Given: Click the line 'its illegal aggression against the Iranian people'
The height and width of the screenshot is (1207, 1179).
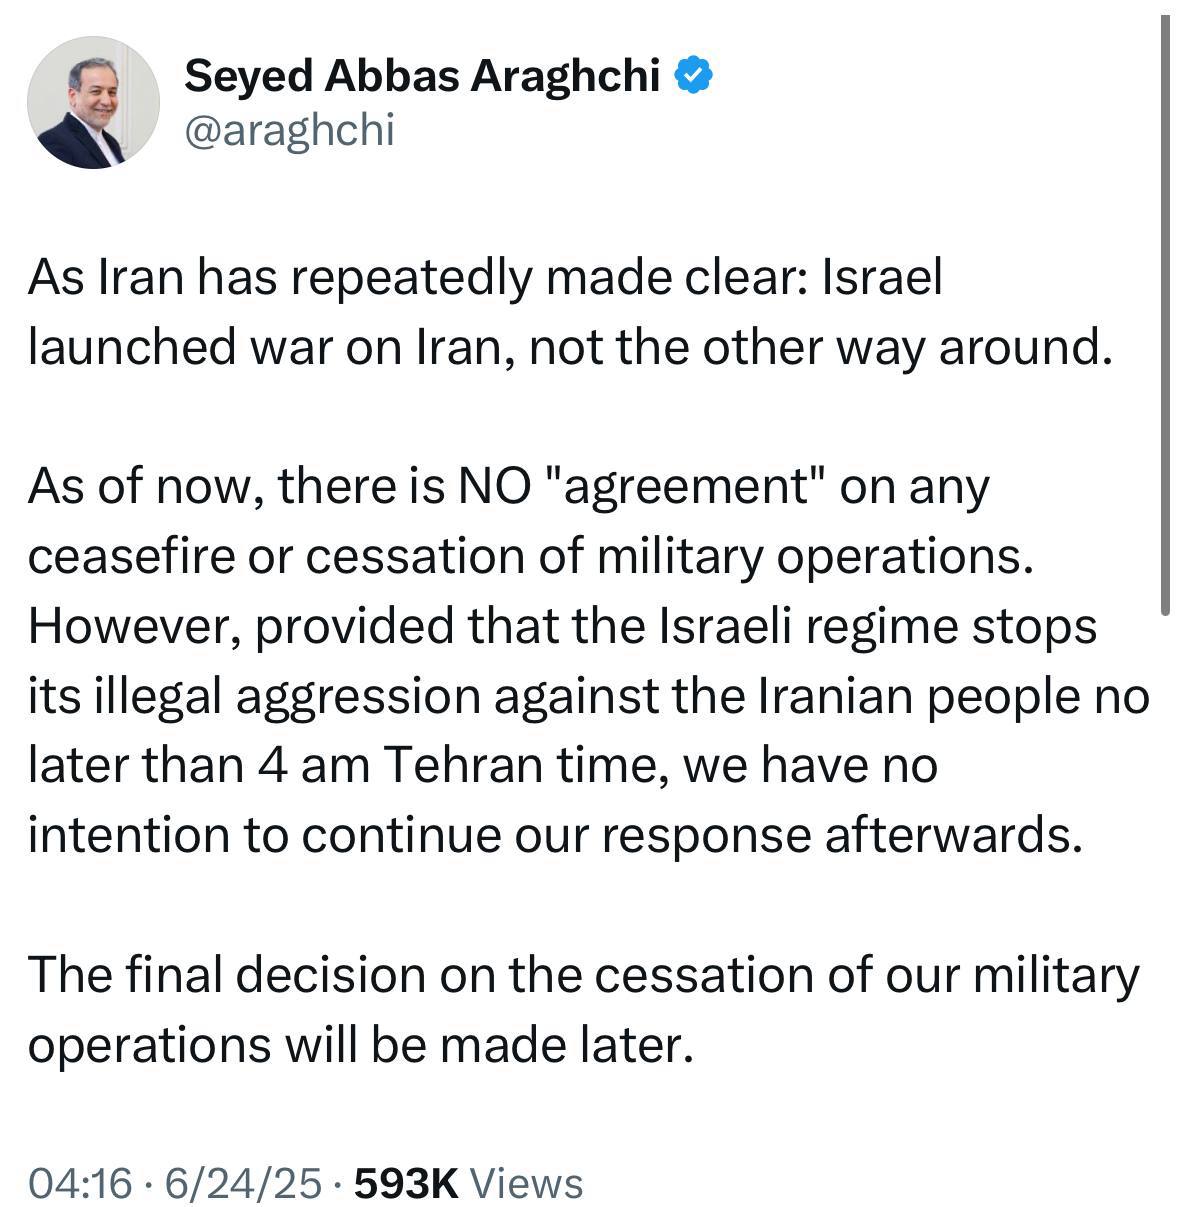Looking at the screenshot, I should (589, 698).
